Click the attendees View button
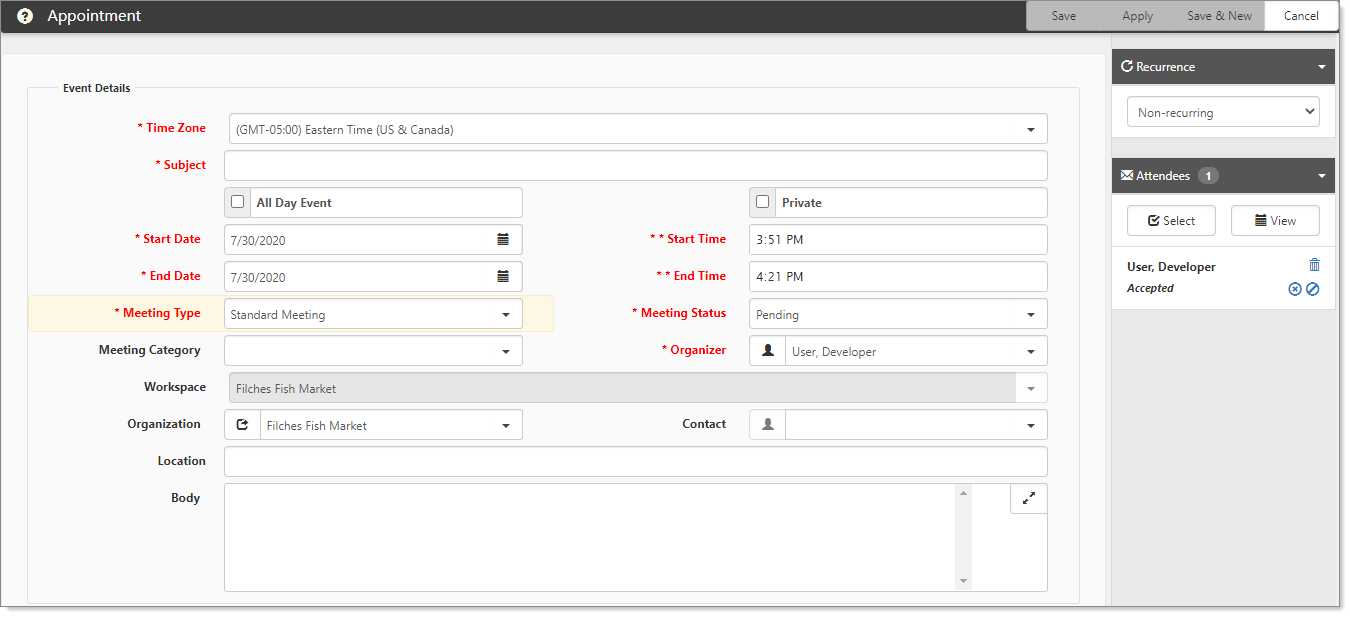1350x617 pixels. [x=1275, y=221]
